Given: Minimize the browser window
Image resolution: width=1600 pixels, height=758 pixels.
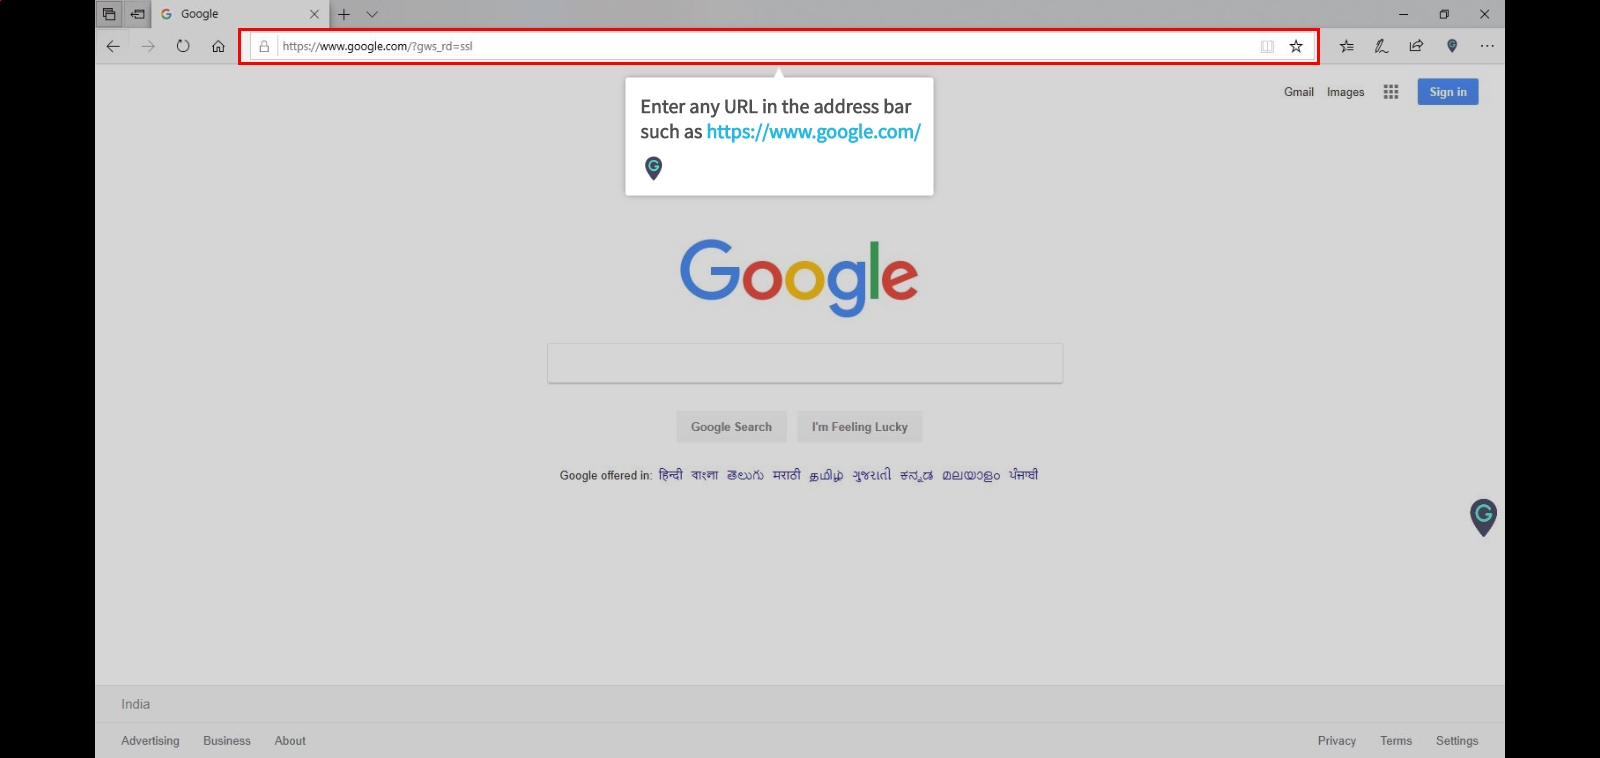Looking at the screenshot, I should pyautogui.click(x=1403, y=14).
